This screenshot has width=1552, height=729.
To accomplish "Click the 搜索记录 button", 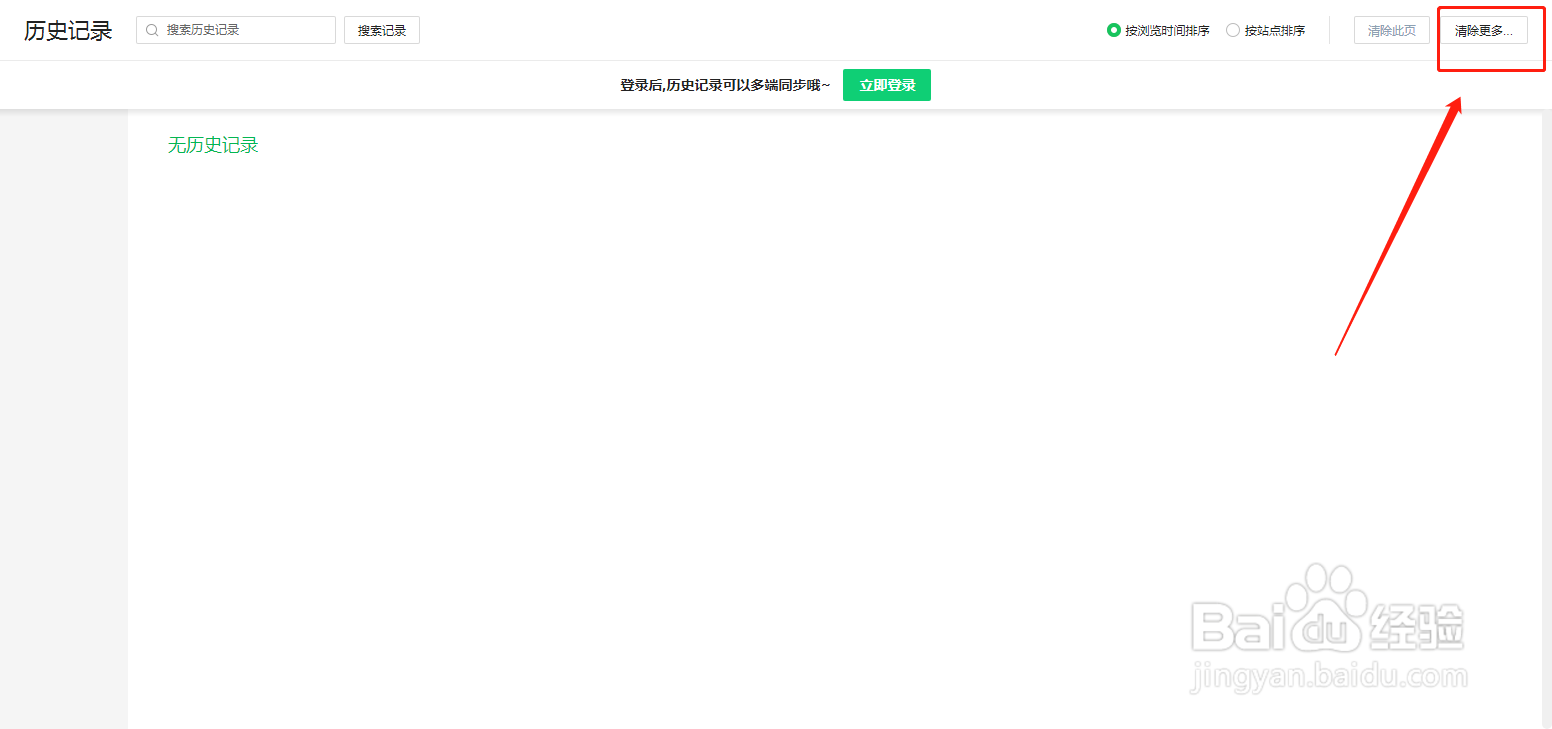I will 382,30.
